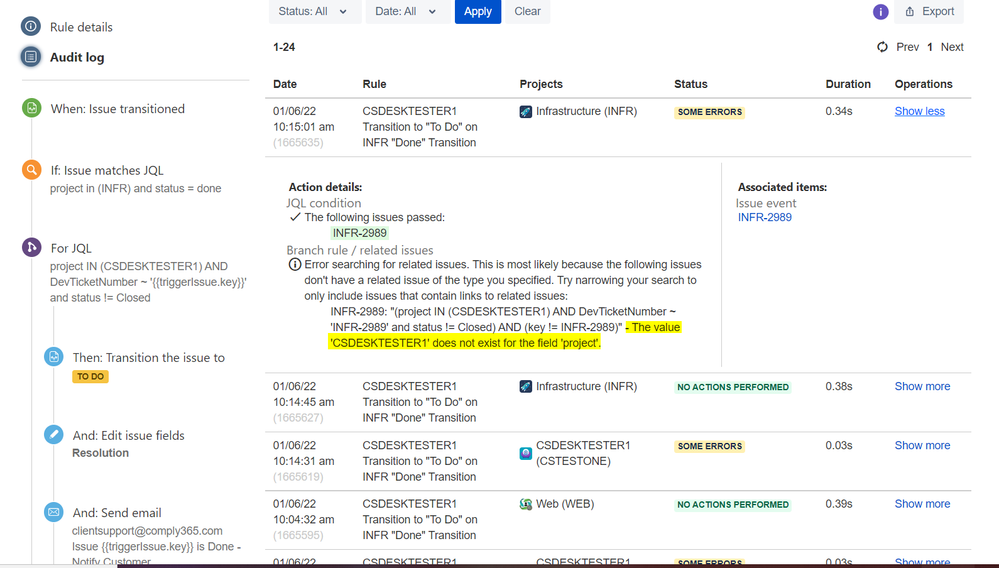The width and height of the screenshot is (999, 568).
Task: Click the Send email envelope icon
Action: [x=54, y=512]
